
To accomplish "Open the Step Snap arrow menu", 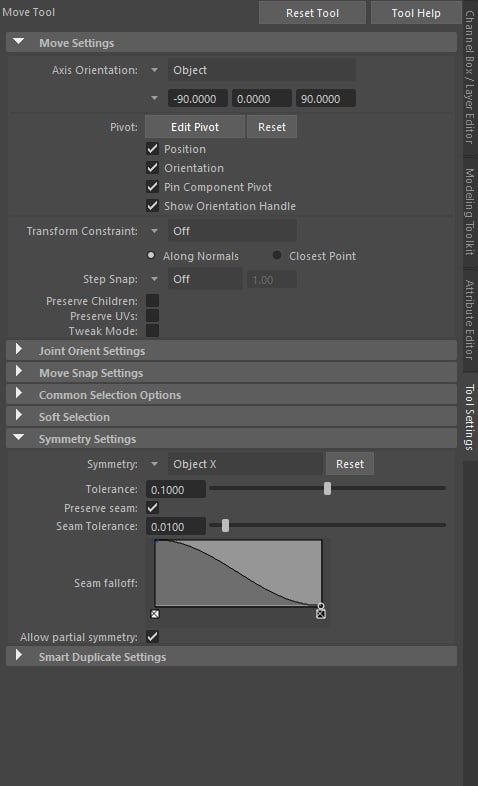I will click(154, 279).
